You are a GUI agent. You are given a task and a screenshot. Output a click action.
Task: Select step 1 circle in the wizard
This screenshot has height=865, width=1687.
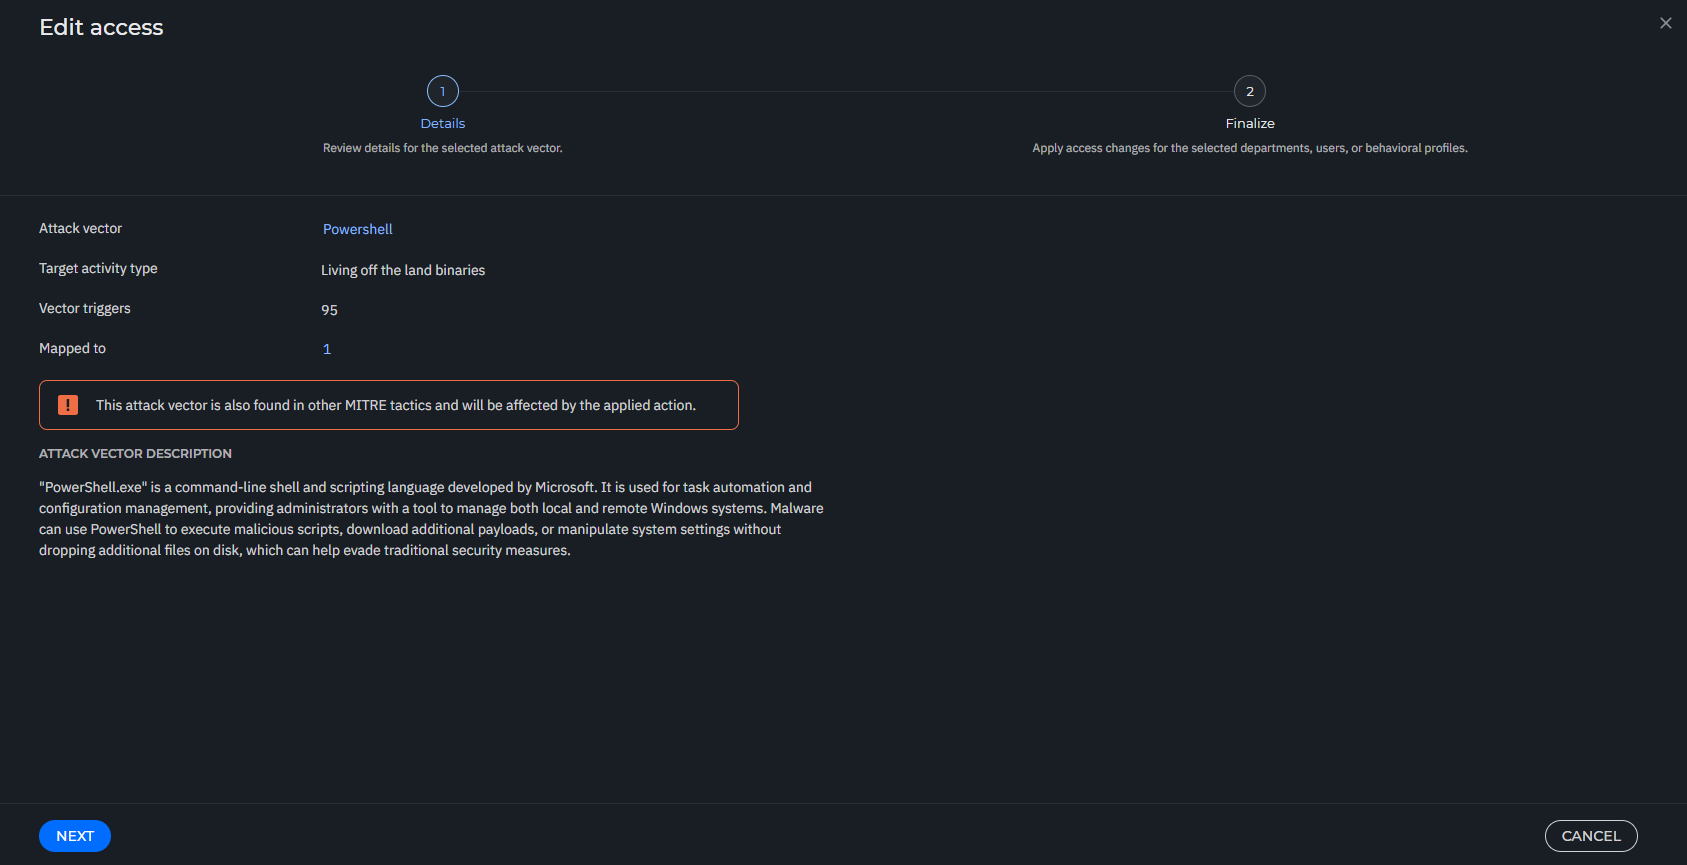coord(443,91)
